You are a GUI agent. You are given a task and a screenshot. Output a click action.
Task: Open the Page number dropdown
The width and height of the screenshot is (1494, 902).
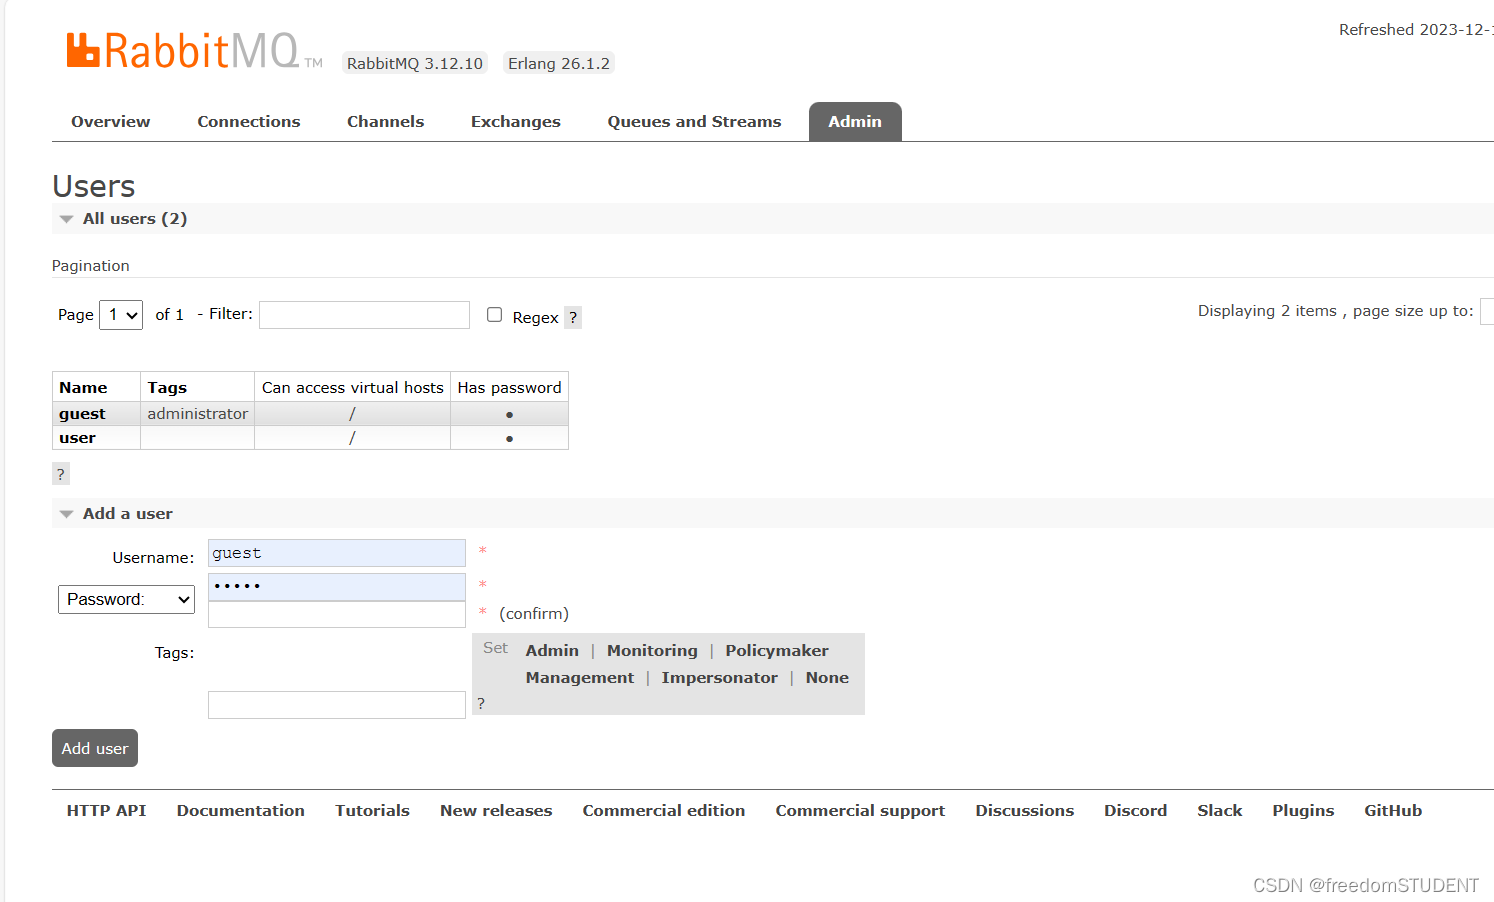120,314
